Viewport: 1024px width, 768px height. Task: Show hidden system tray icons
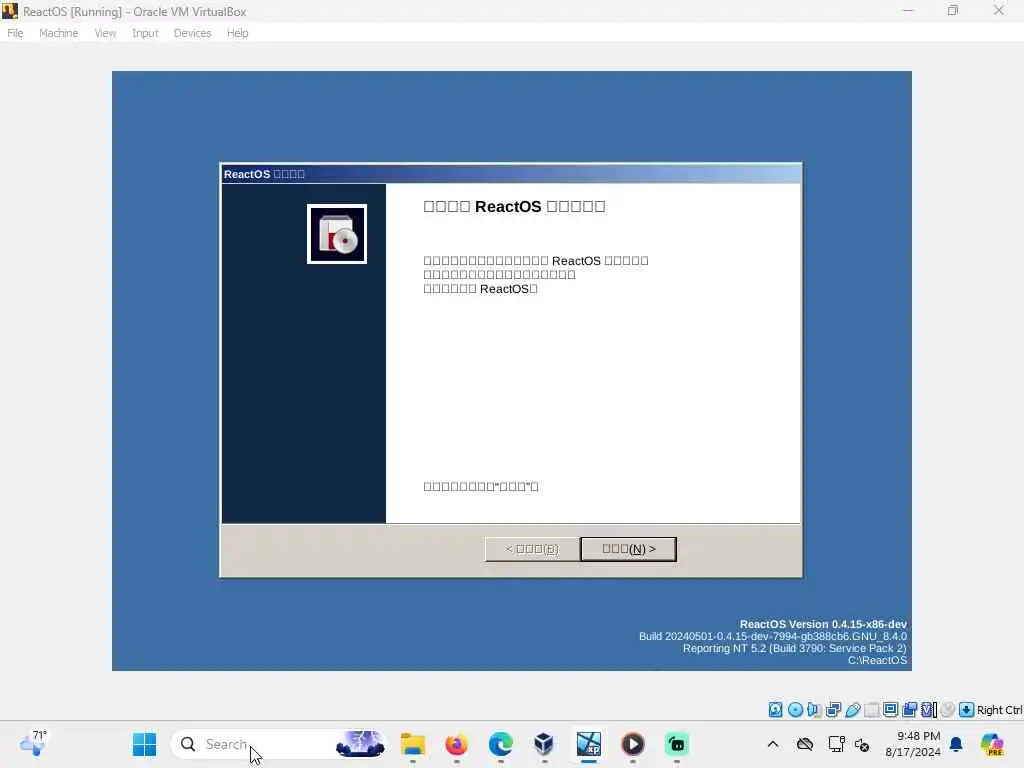tap(773, 744)
